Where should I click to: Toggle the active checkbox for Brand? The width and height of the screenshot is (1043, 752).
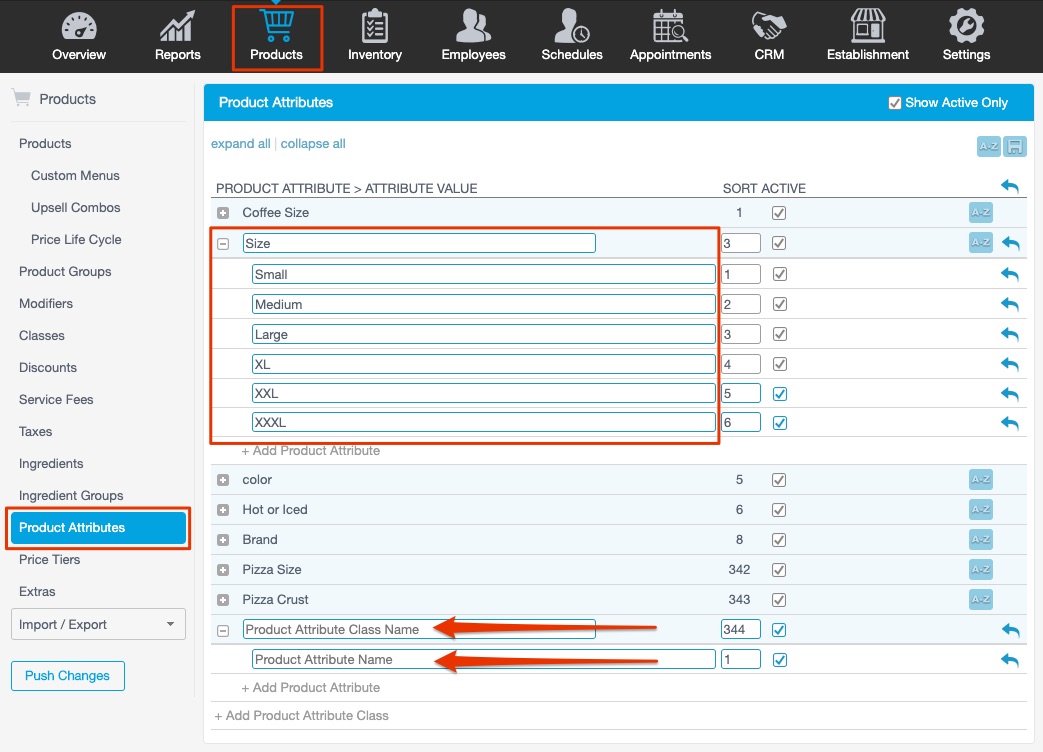coord(779,539)
